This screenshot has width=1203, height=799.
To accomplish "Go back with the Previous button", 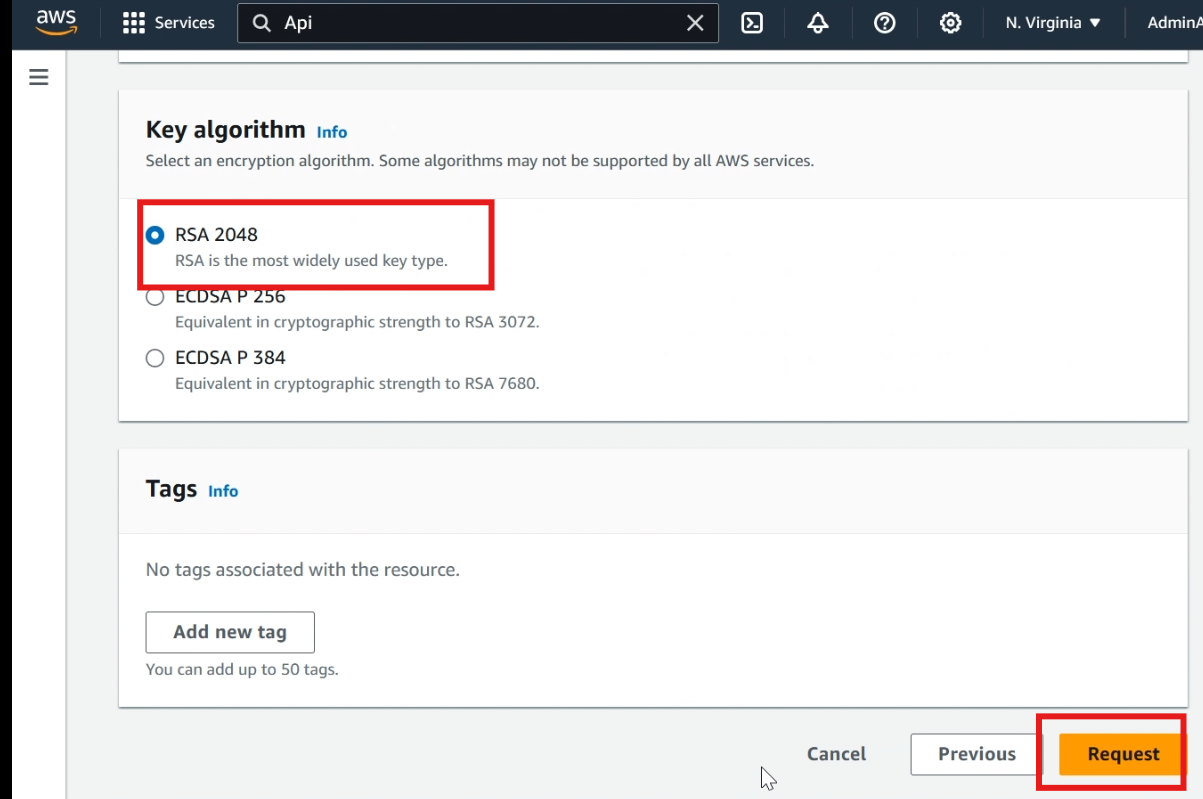I will (976, 754).
